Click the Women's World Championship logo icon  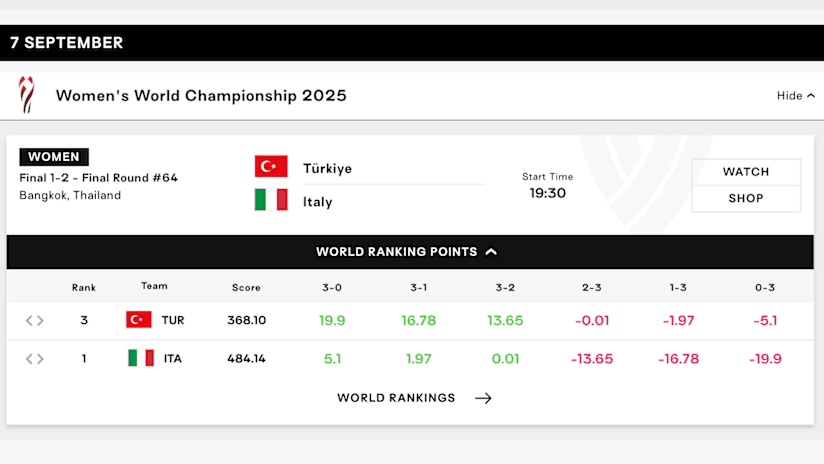pyautogui.click(x=27, y=95)
